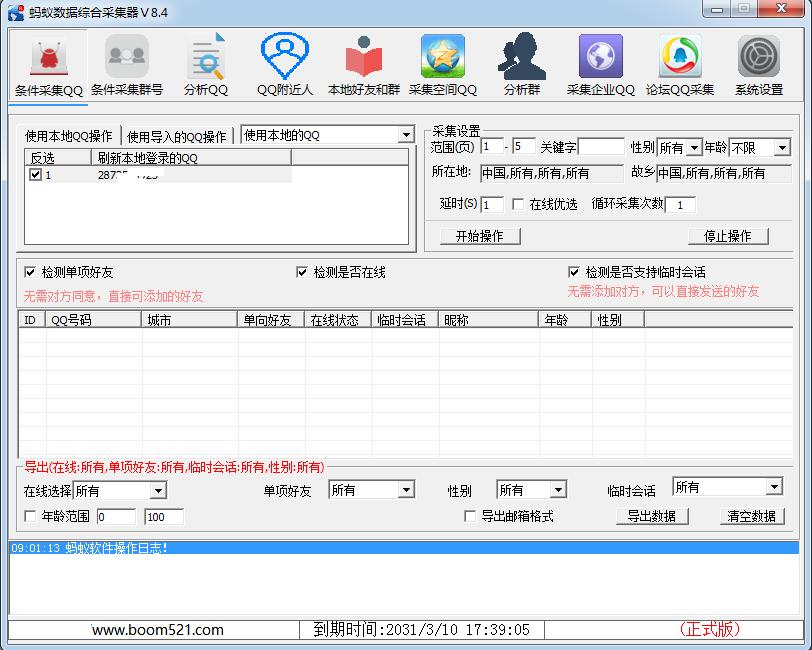Expand the export 性别 dropdown
This screenshot has width=812, height=650.
tap(558, 489)
